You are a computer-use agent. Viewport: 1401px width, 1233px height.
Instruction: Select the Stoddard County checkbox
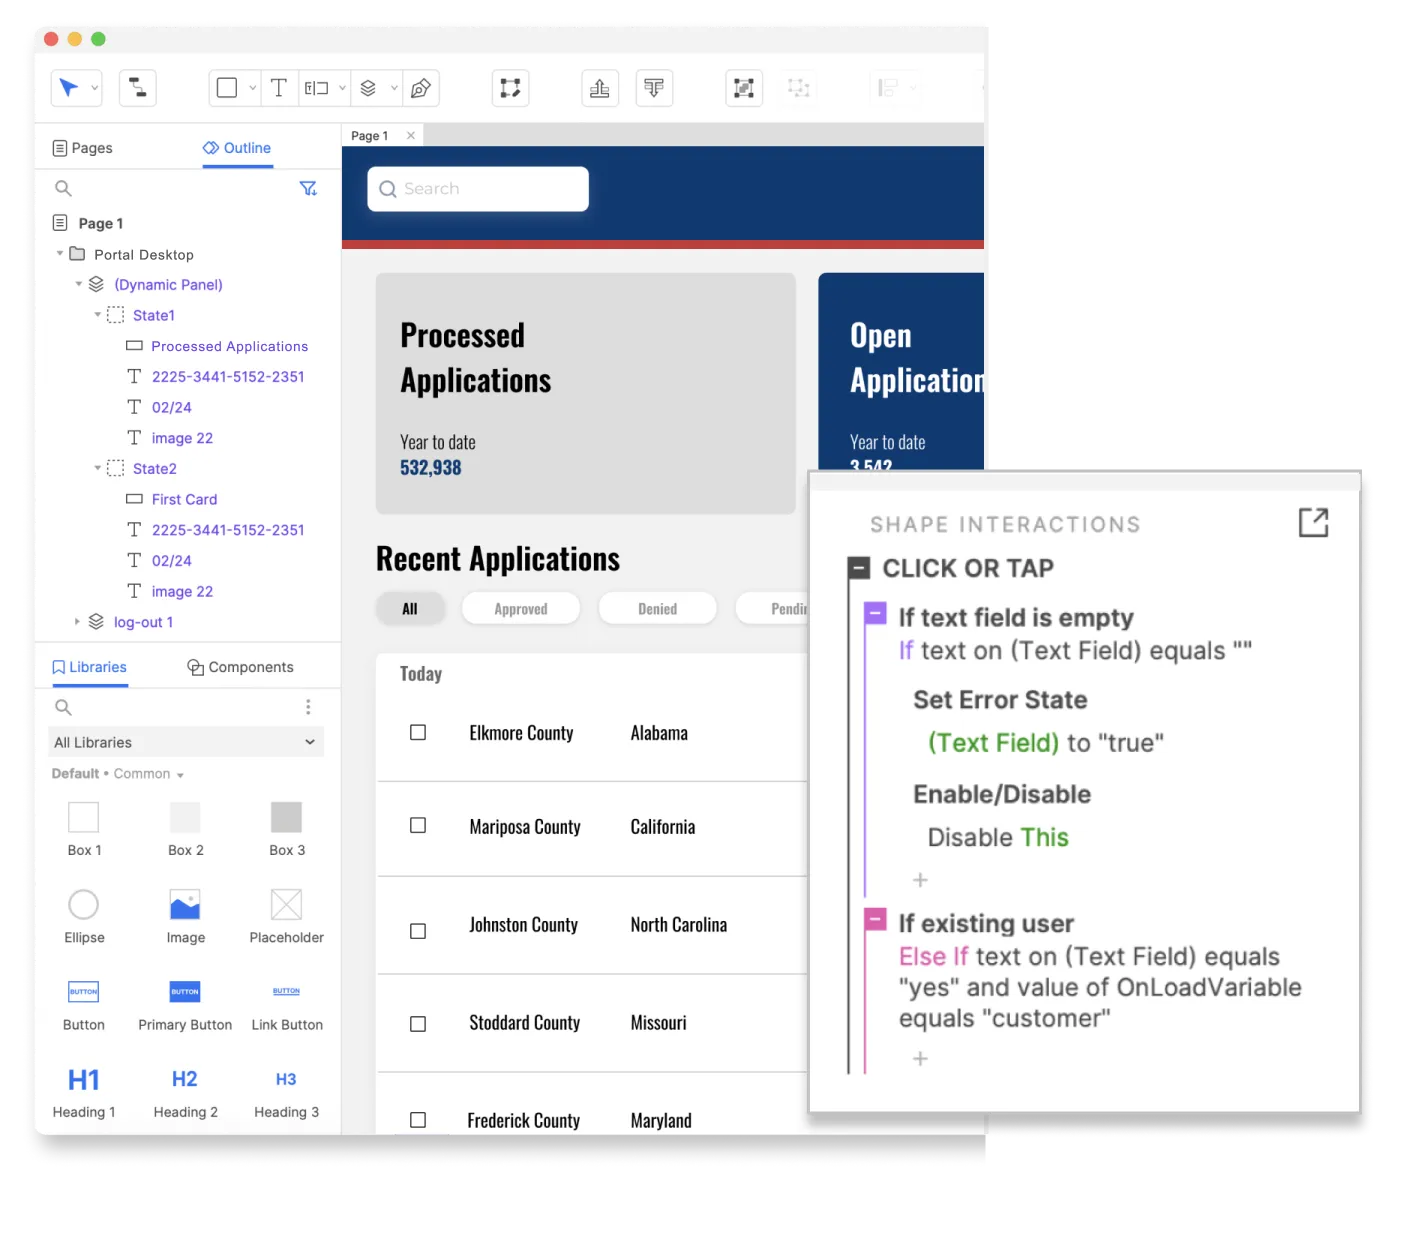[x=418, y=1024]
